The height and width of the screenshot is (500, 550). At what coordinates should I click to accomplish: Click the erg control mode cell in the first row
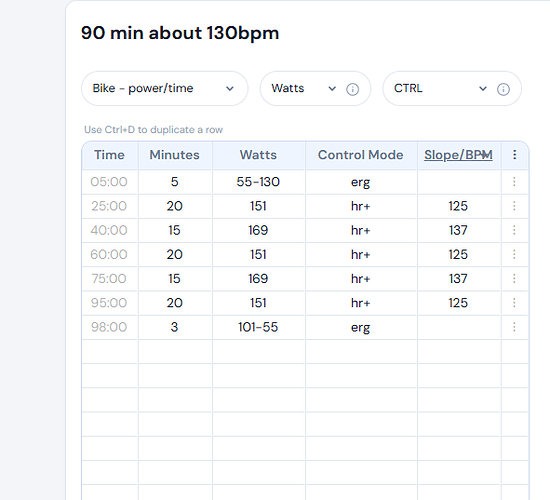(361, 182)
